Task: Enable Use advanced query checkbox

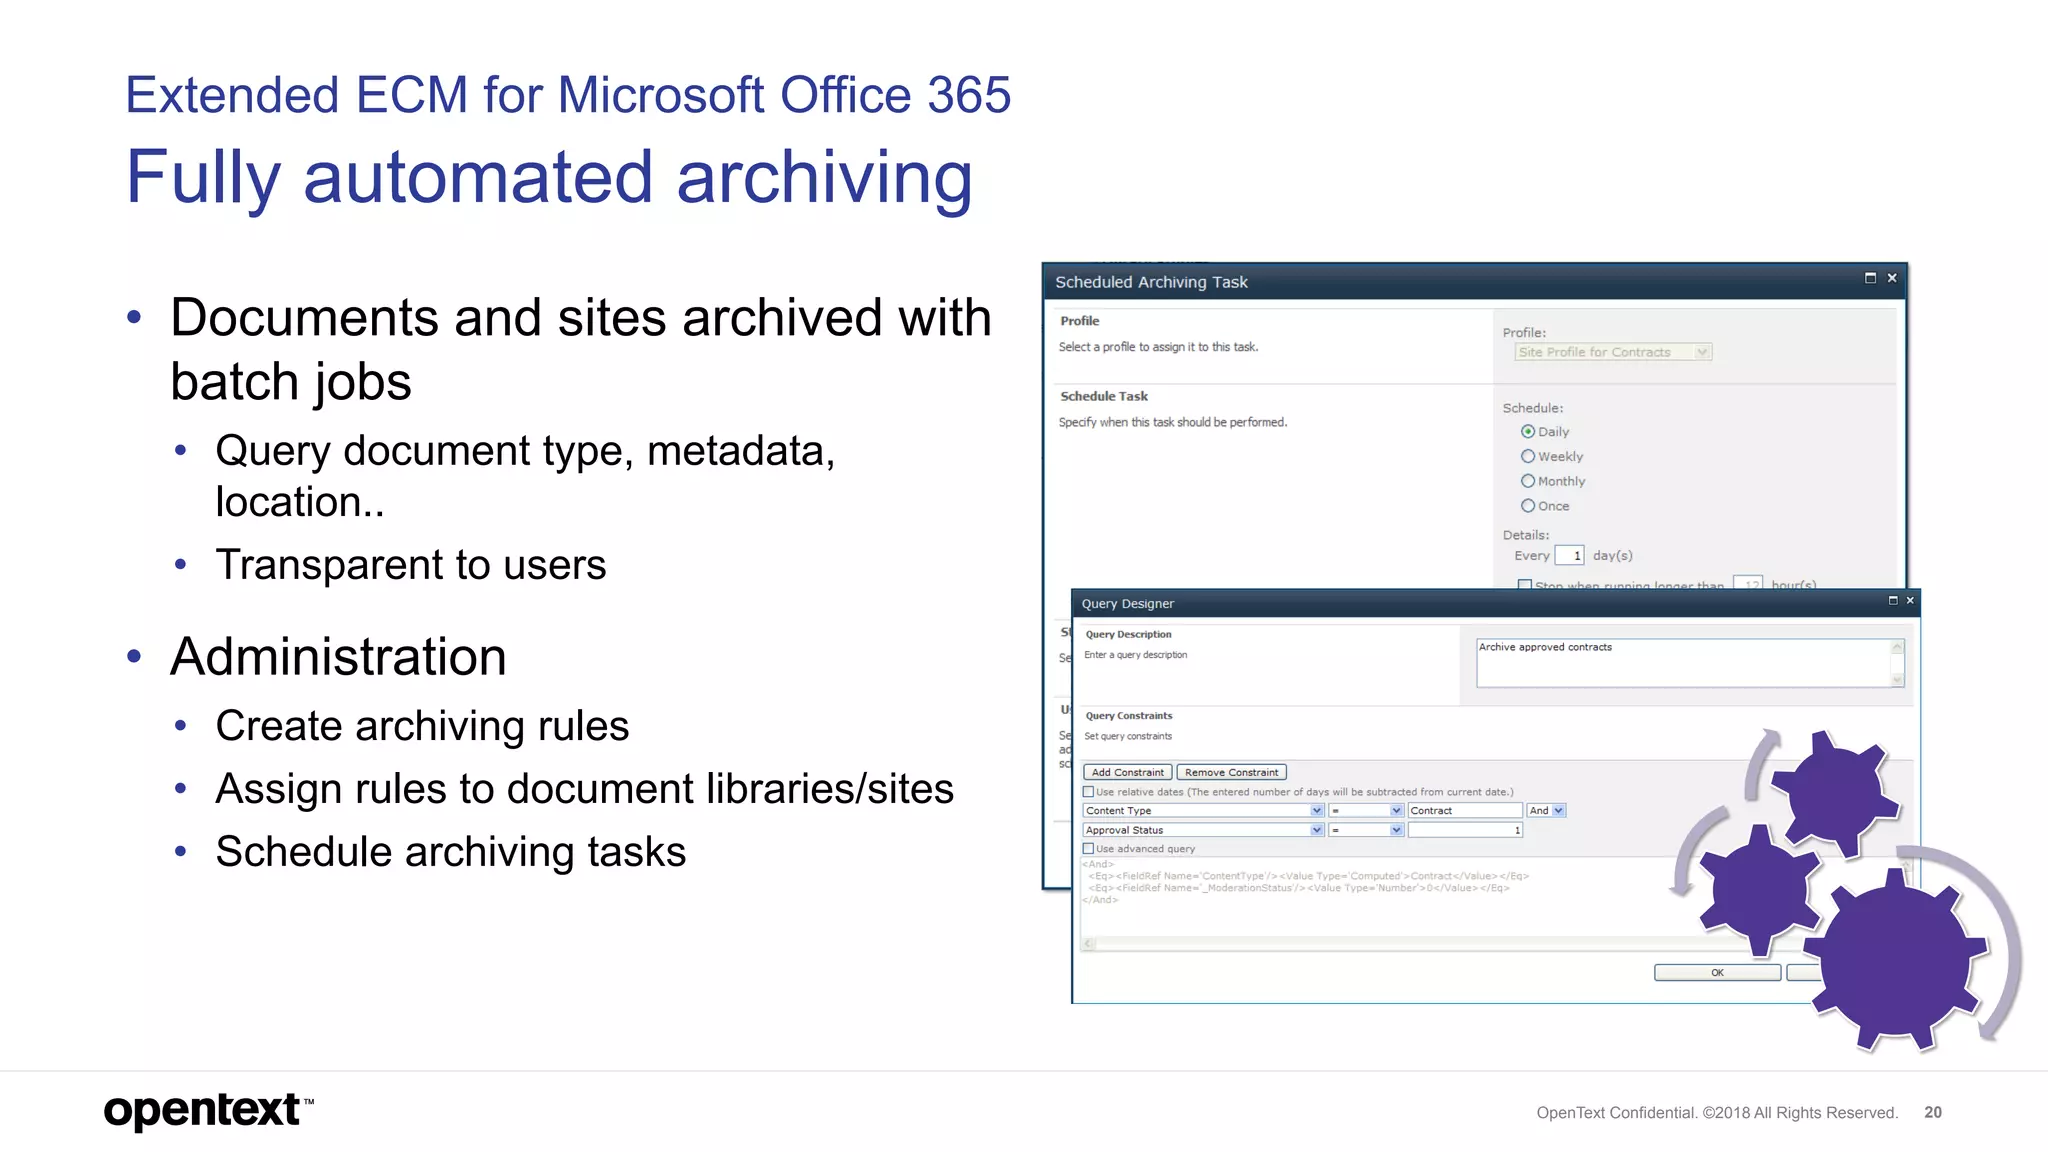Action: [1089, 849]
